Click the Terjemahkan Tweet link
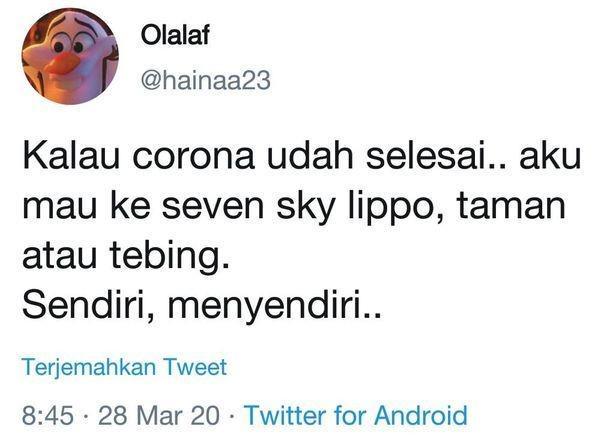This screenshot has height=444, width=600. click(x=125, y=366)
